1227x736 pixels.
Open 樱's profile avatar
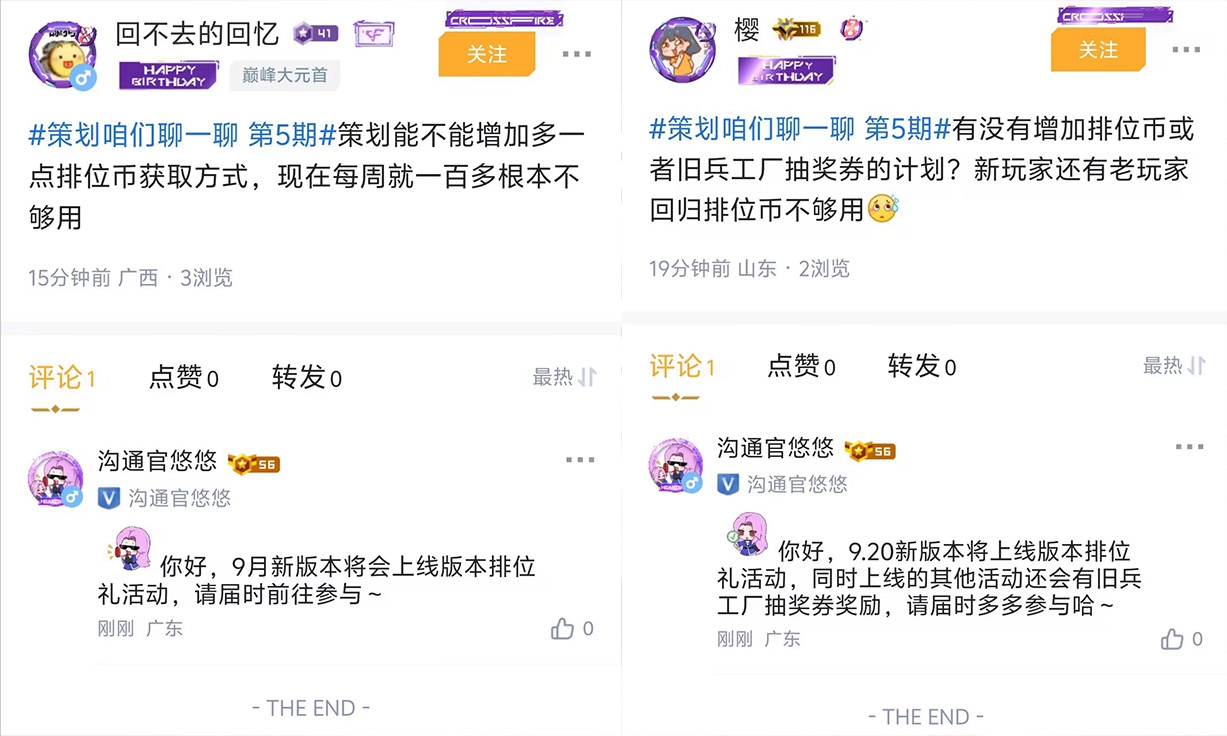[682, 49]
